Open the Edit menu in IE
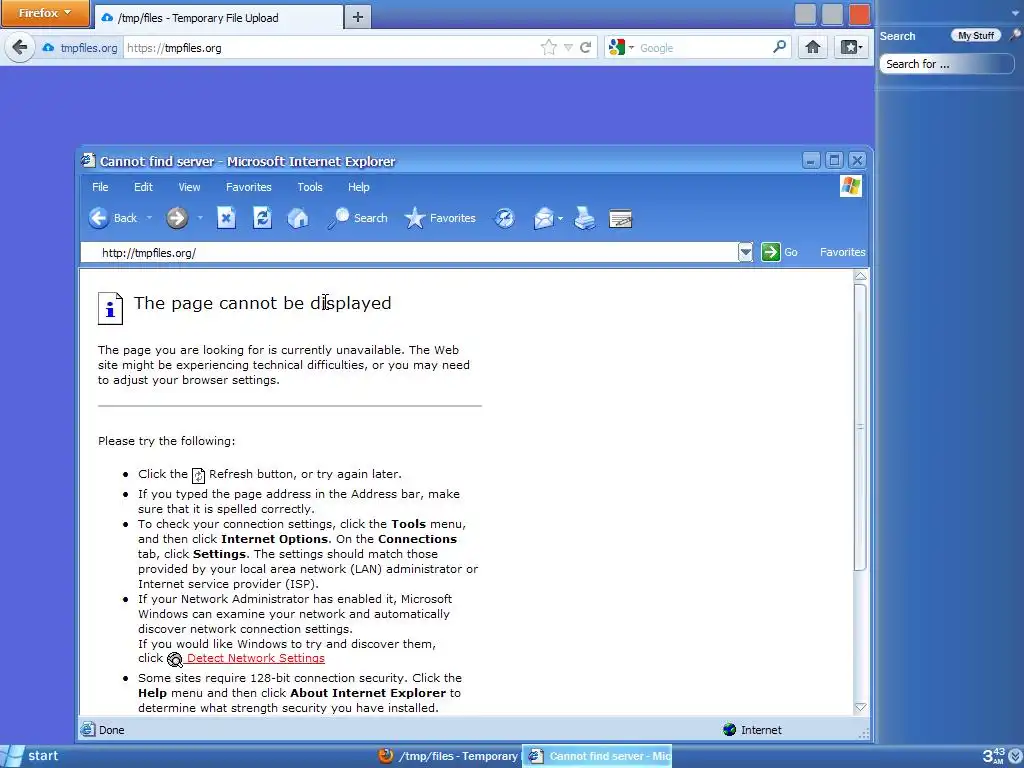 tap(143, 187)
